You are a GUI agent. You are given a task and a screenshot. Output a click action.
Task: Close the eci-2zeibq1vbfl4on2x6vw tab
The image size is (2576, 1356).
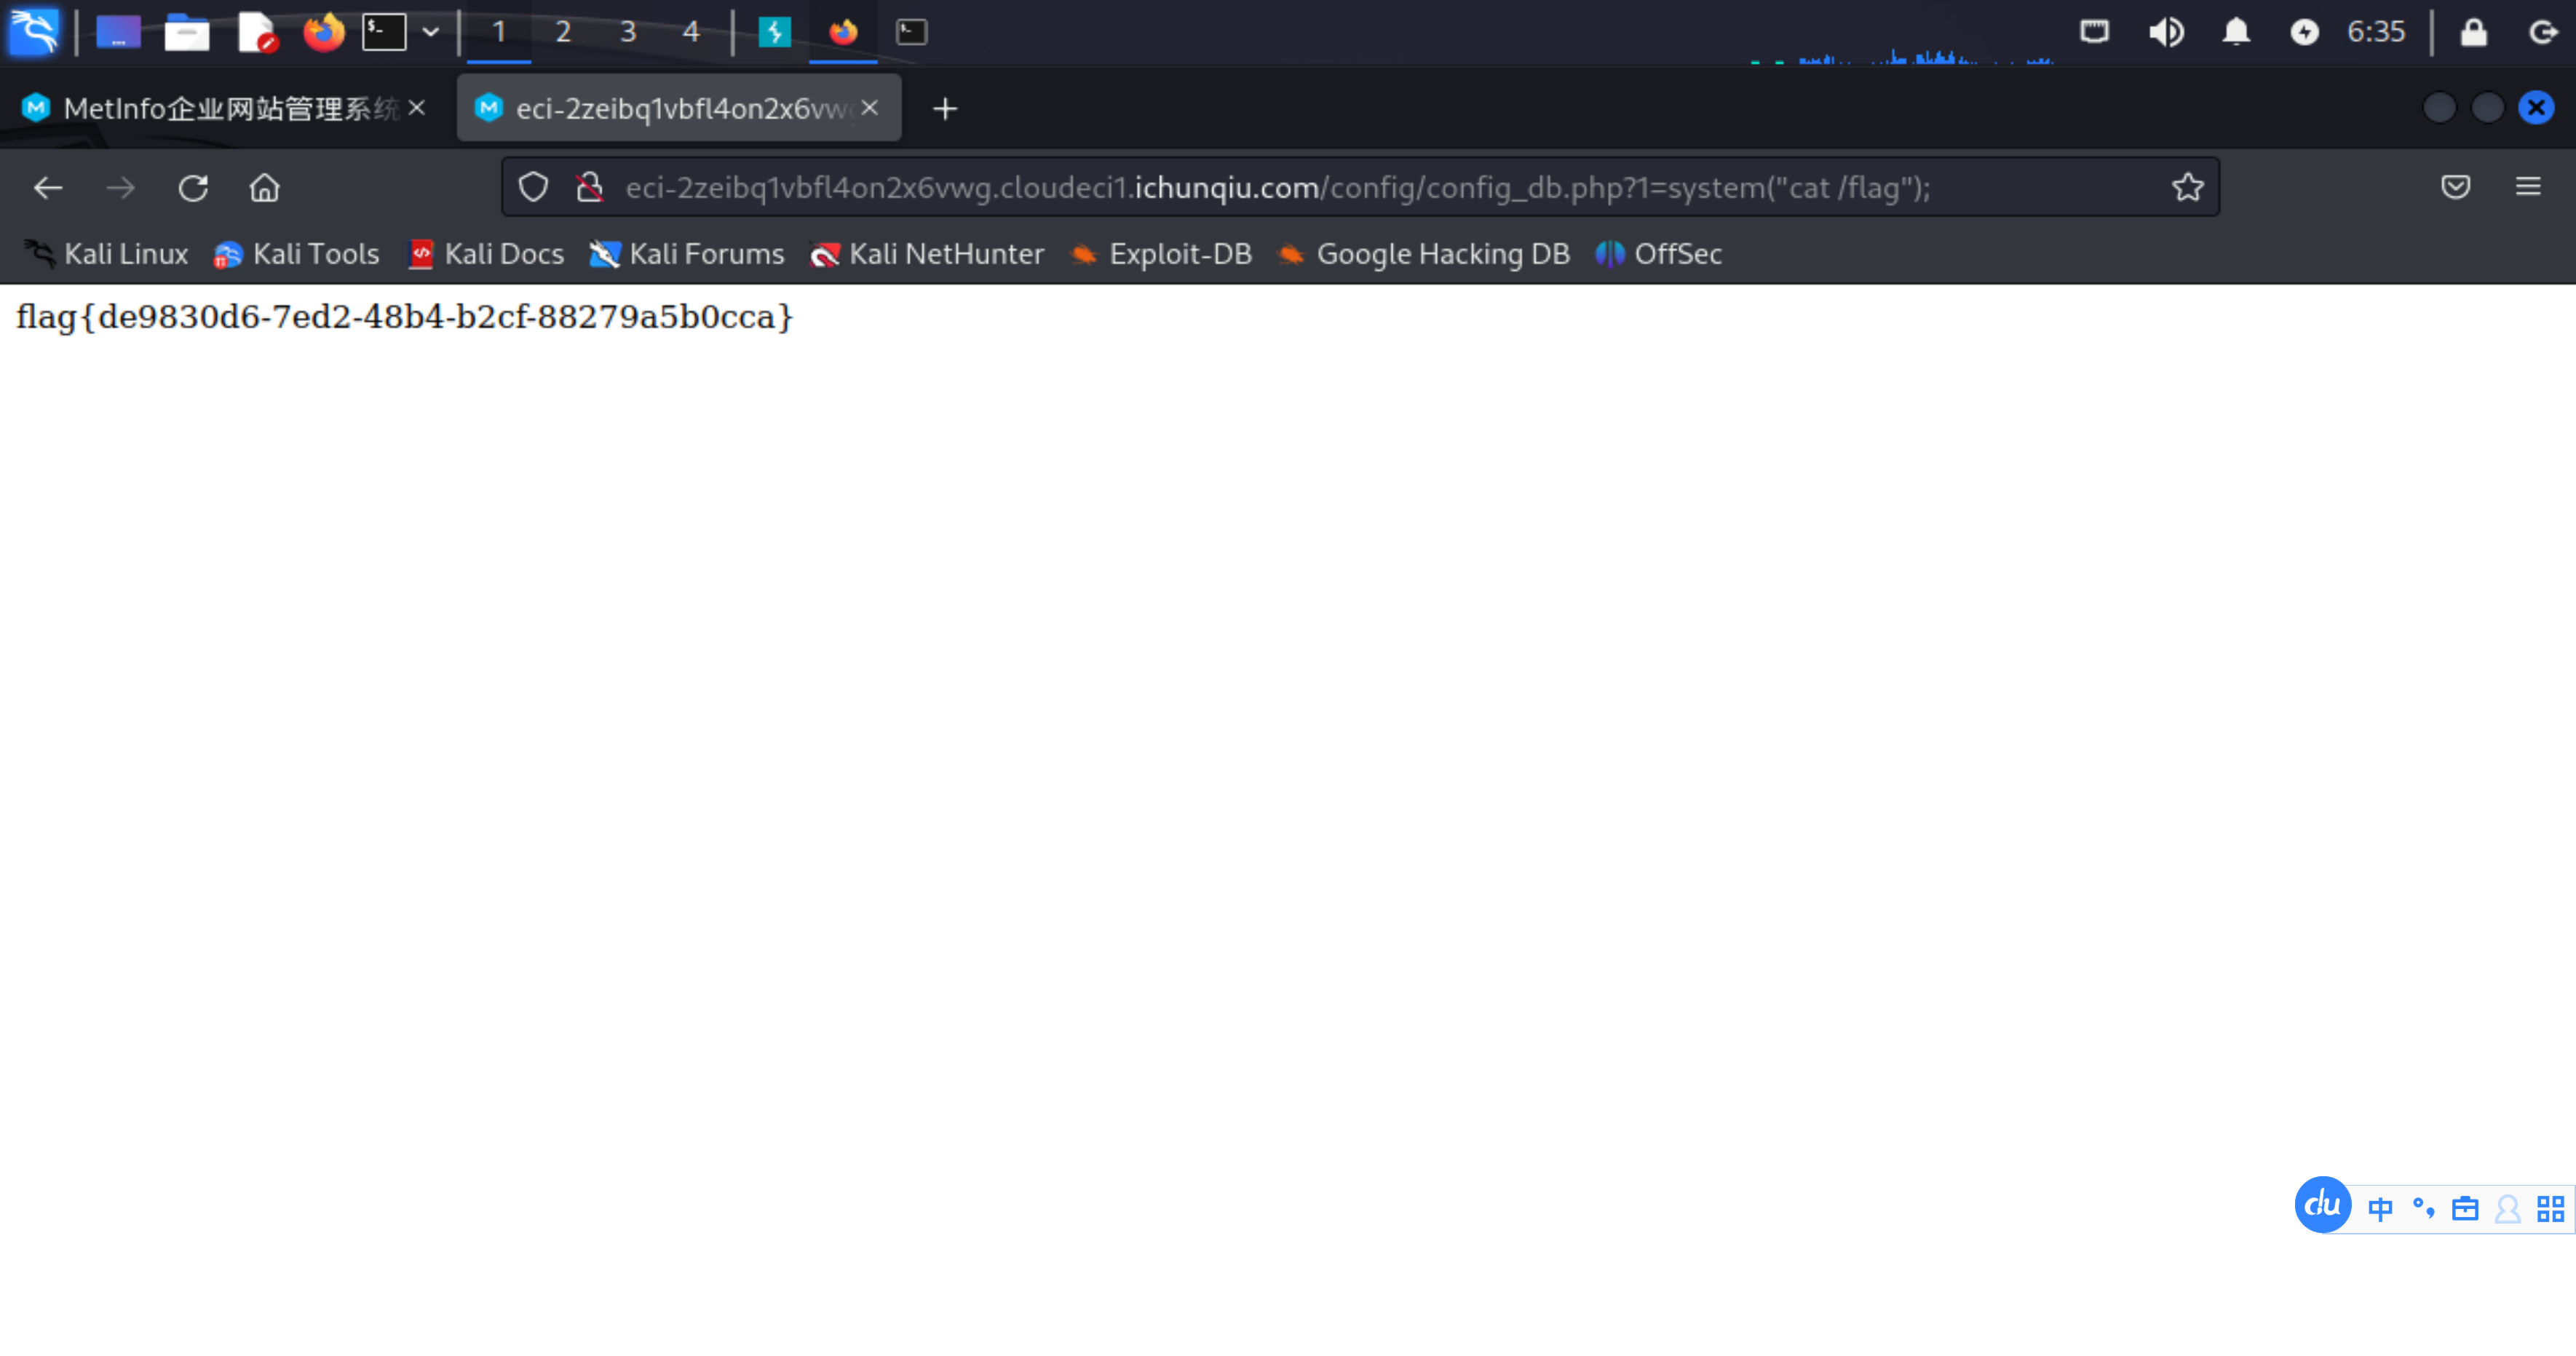pyautogui.click(x=870, y=108)
